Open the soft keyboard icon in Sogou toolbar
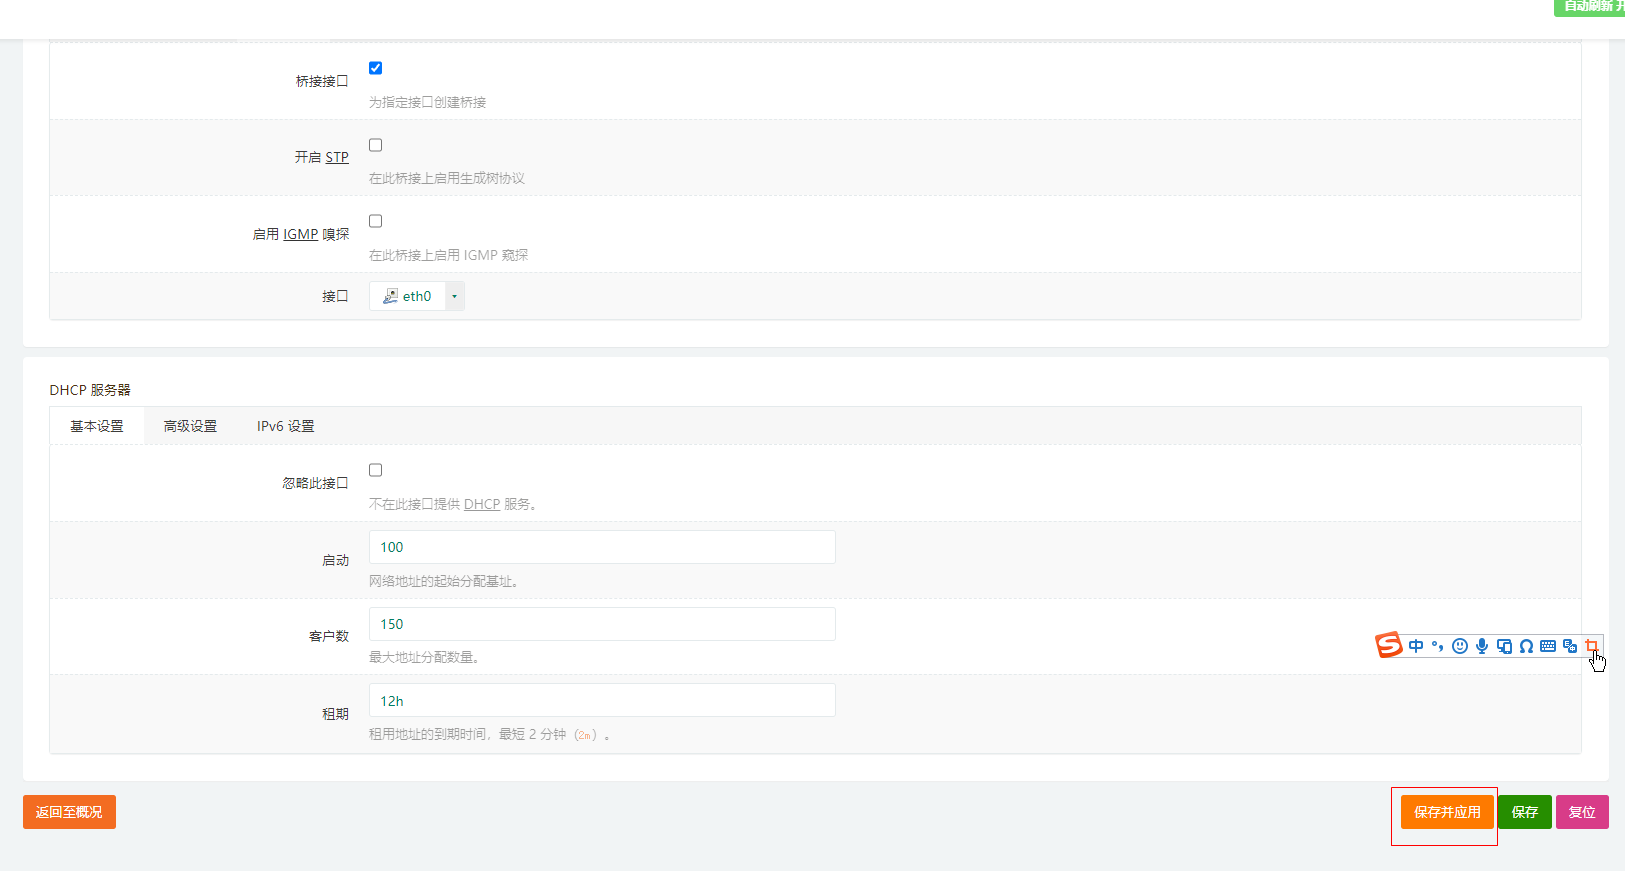Viewport: 1625px width, 871px height. point(1548,646)
